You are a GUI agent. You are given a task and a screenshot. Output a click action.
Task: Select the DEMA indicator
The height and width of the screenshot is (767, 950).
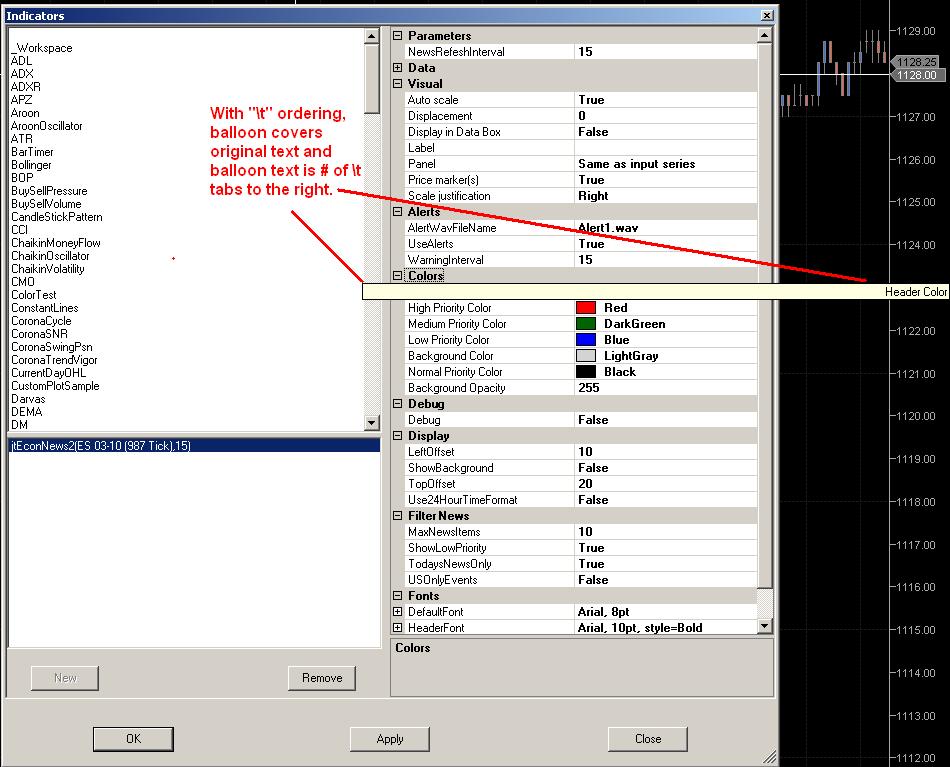27,412
